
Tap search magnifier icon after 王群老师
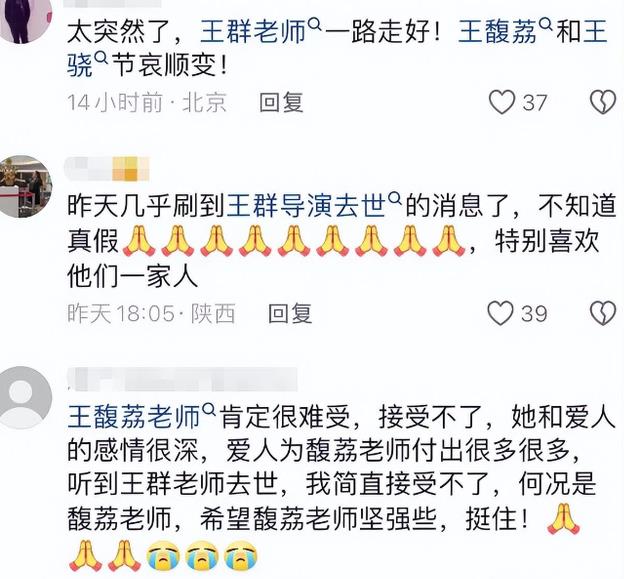(x=314, y=25)
